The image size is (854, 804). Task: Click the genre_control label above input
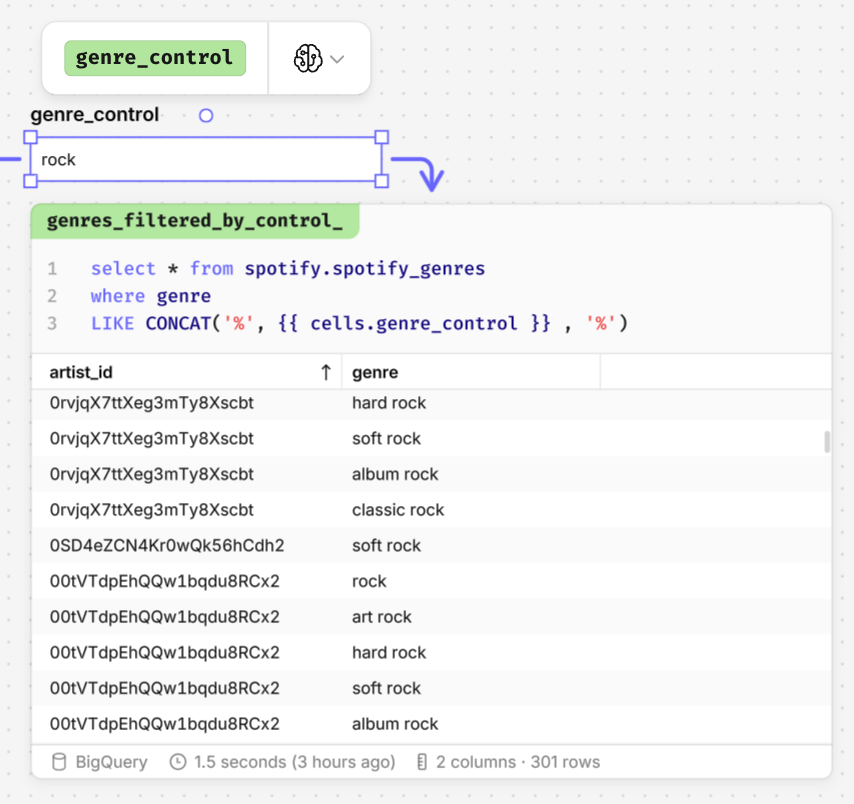94,115
